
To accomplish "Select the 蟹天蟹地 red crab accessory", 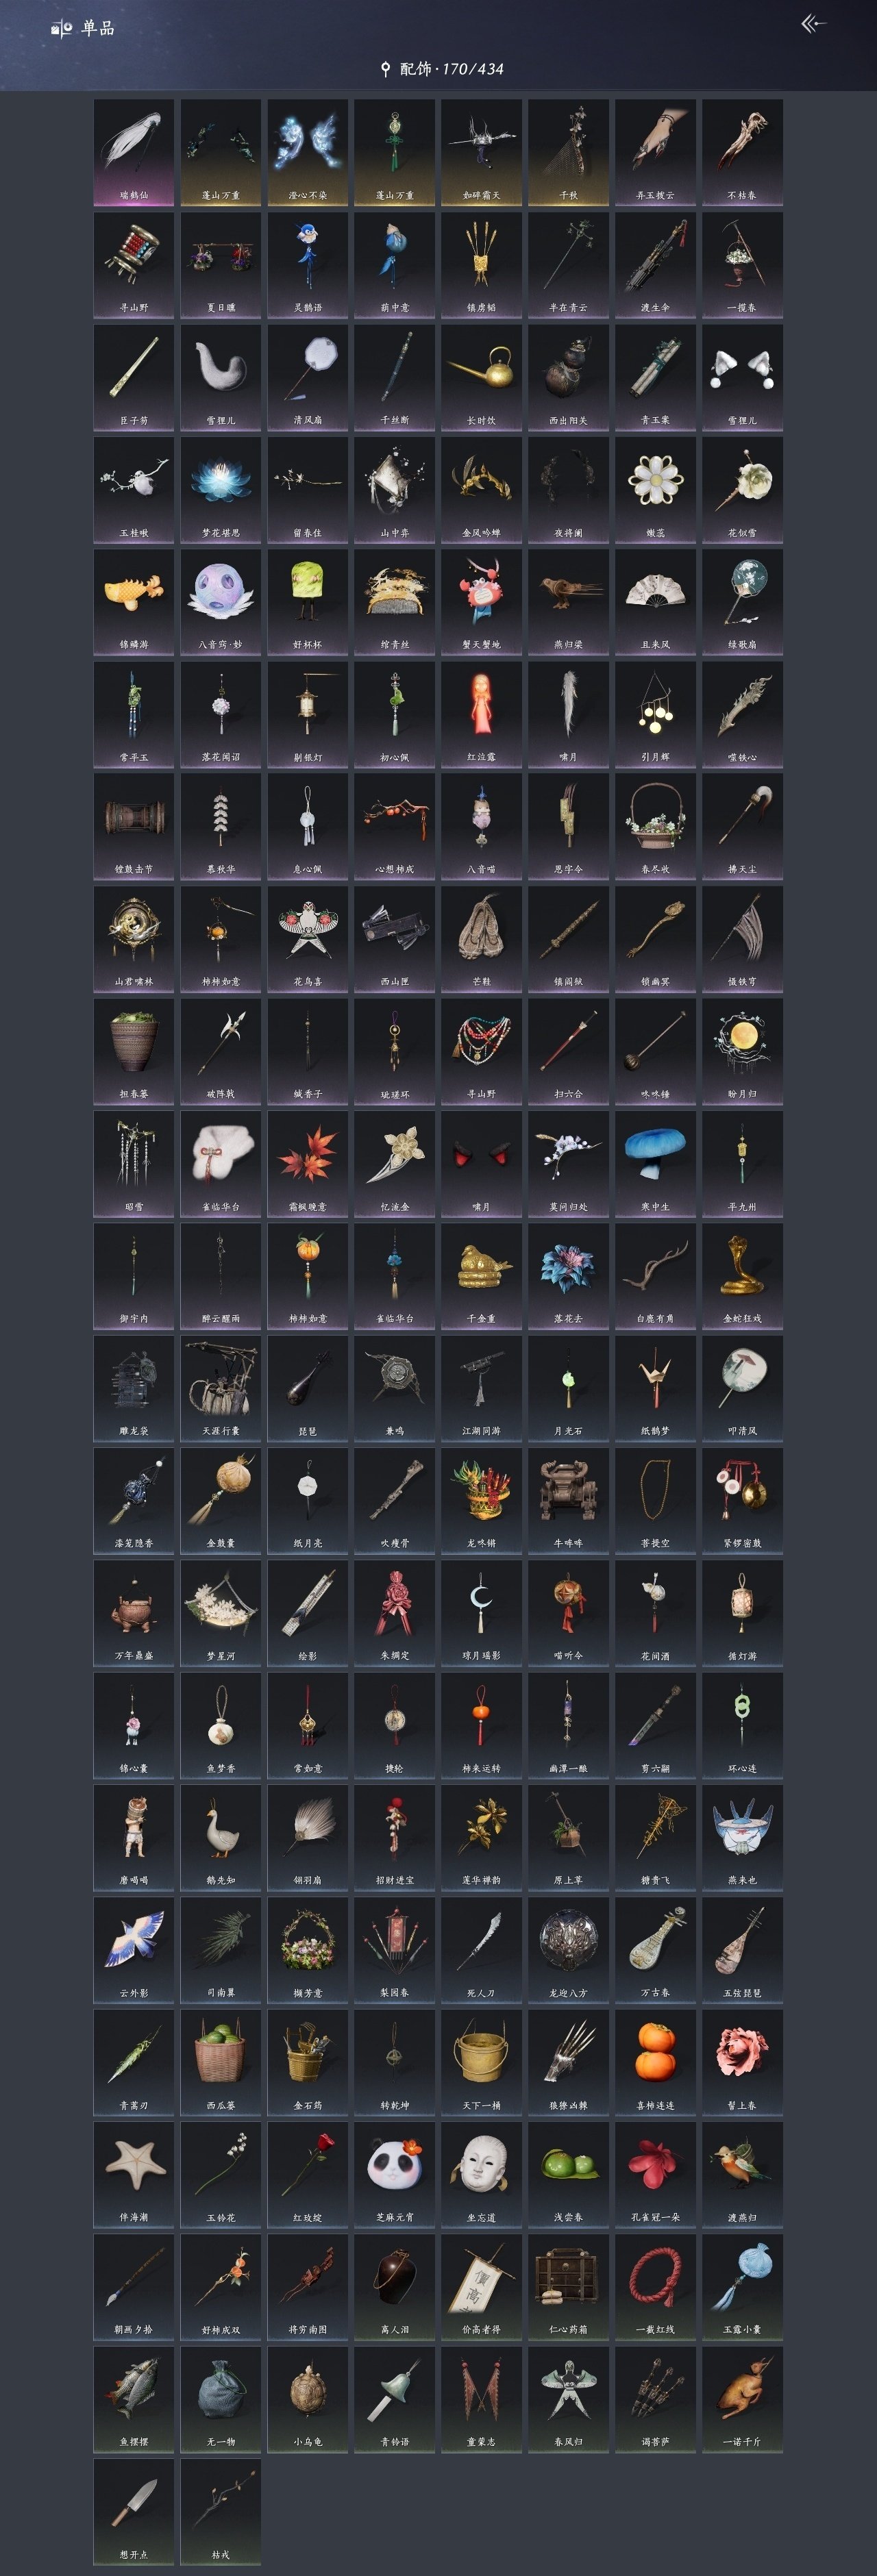I will pos(481,602).
